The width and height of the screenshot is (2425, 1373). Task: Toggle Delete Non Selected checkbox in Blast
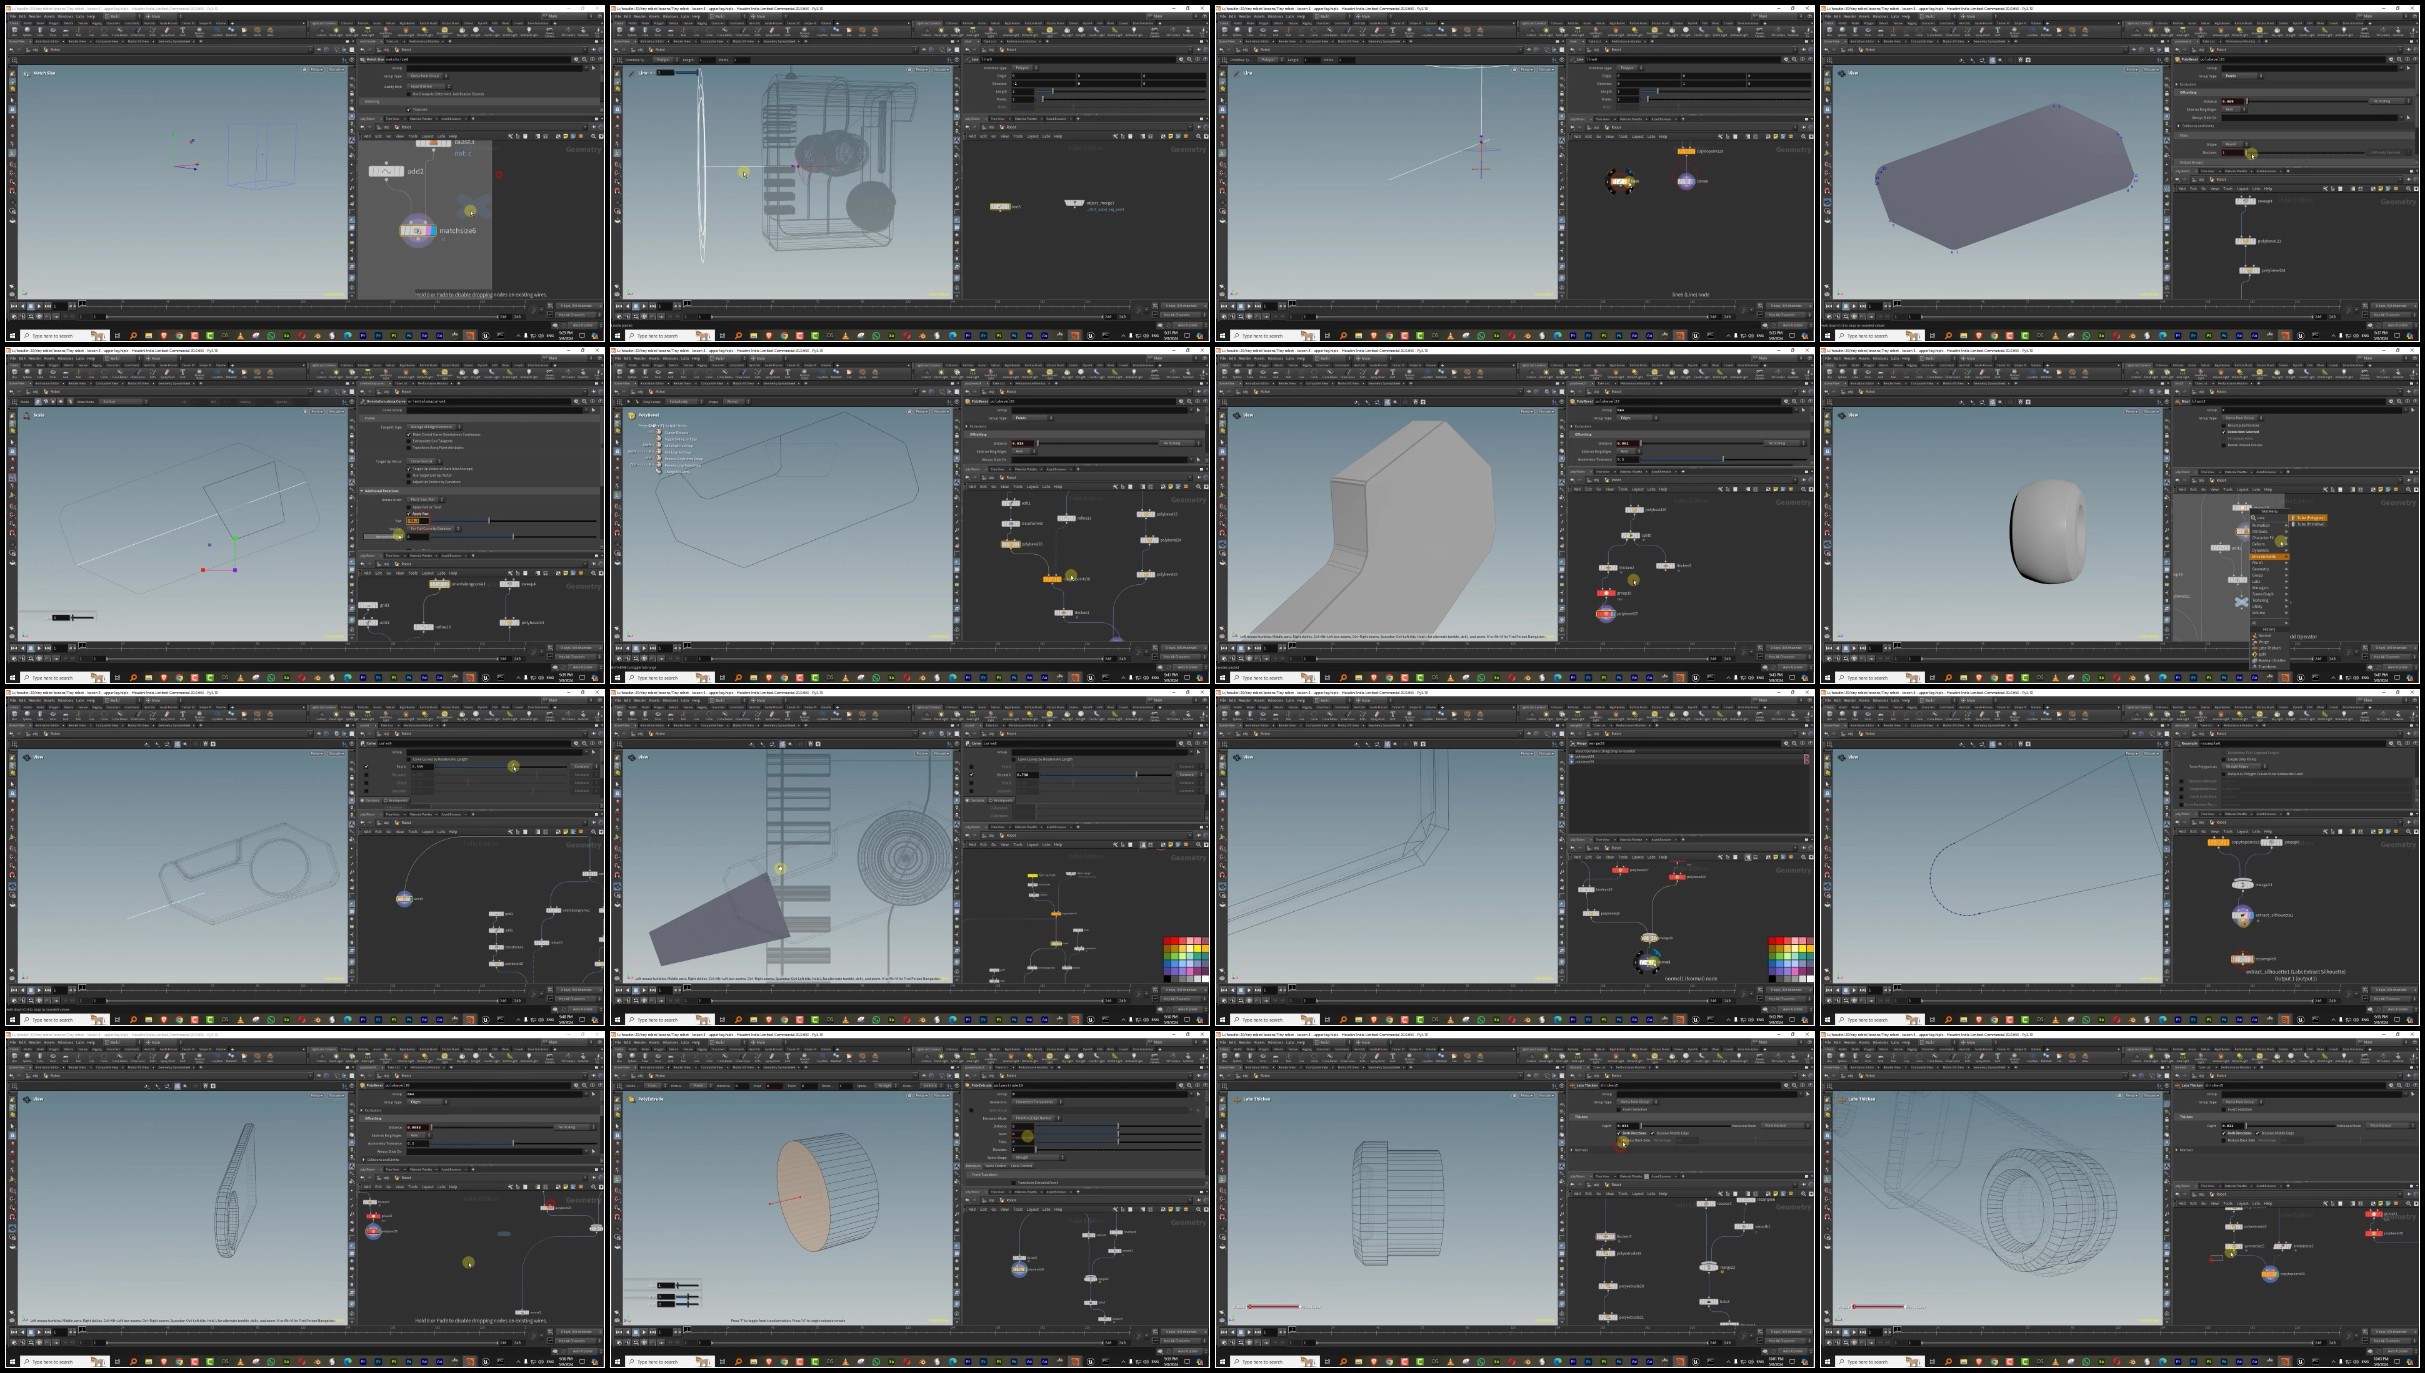point(2223,432)
